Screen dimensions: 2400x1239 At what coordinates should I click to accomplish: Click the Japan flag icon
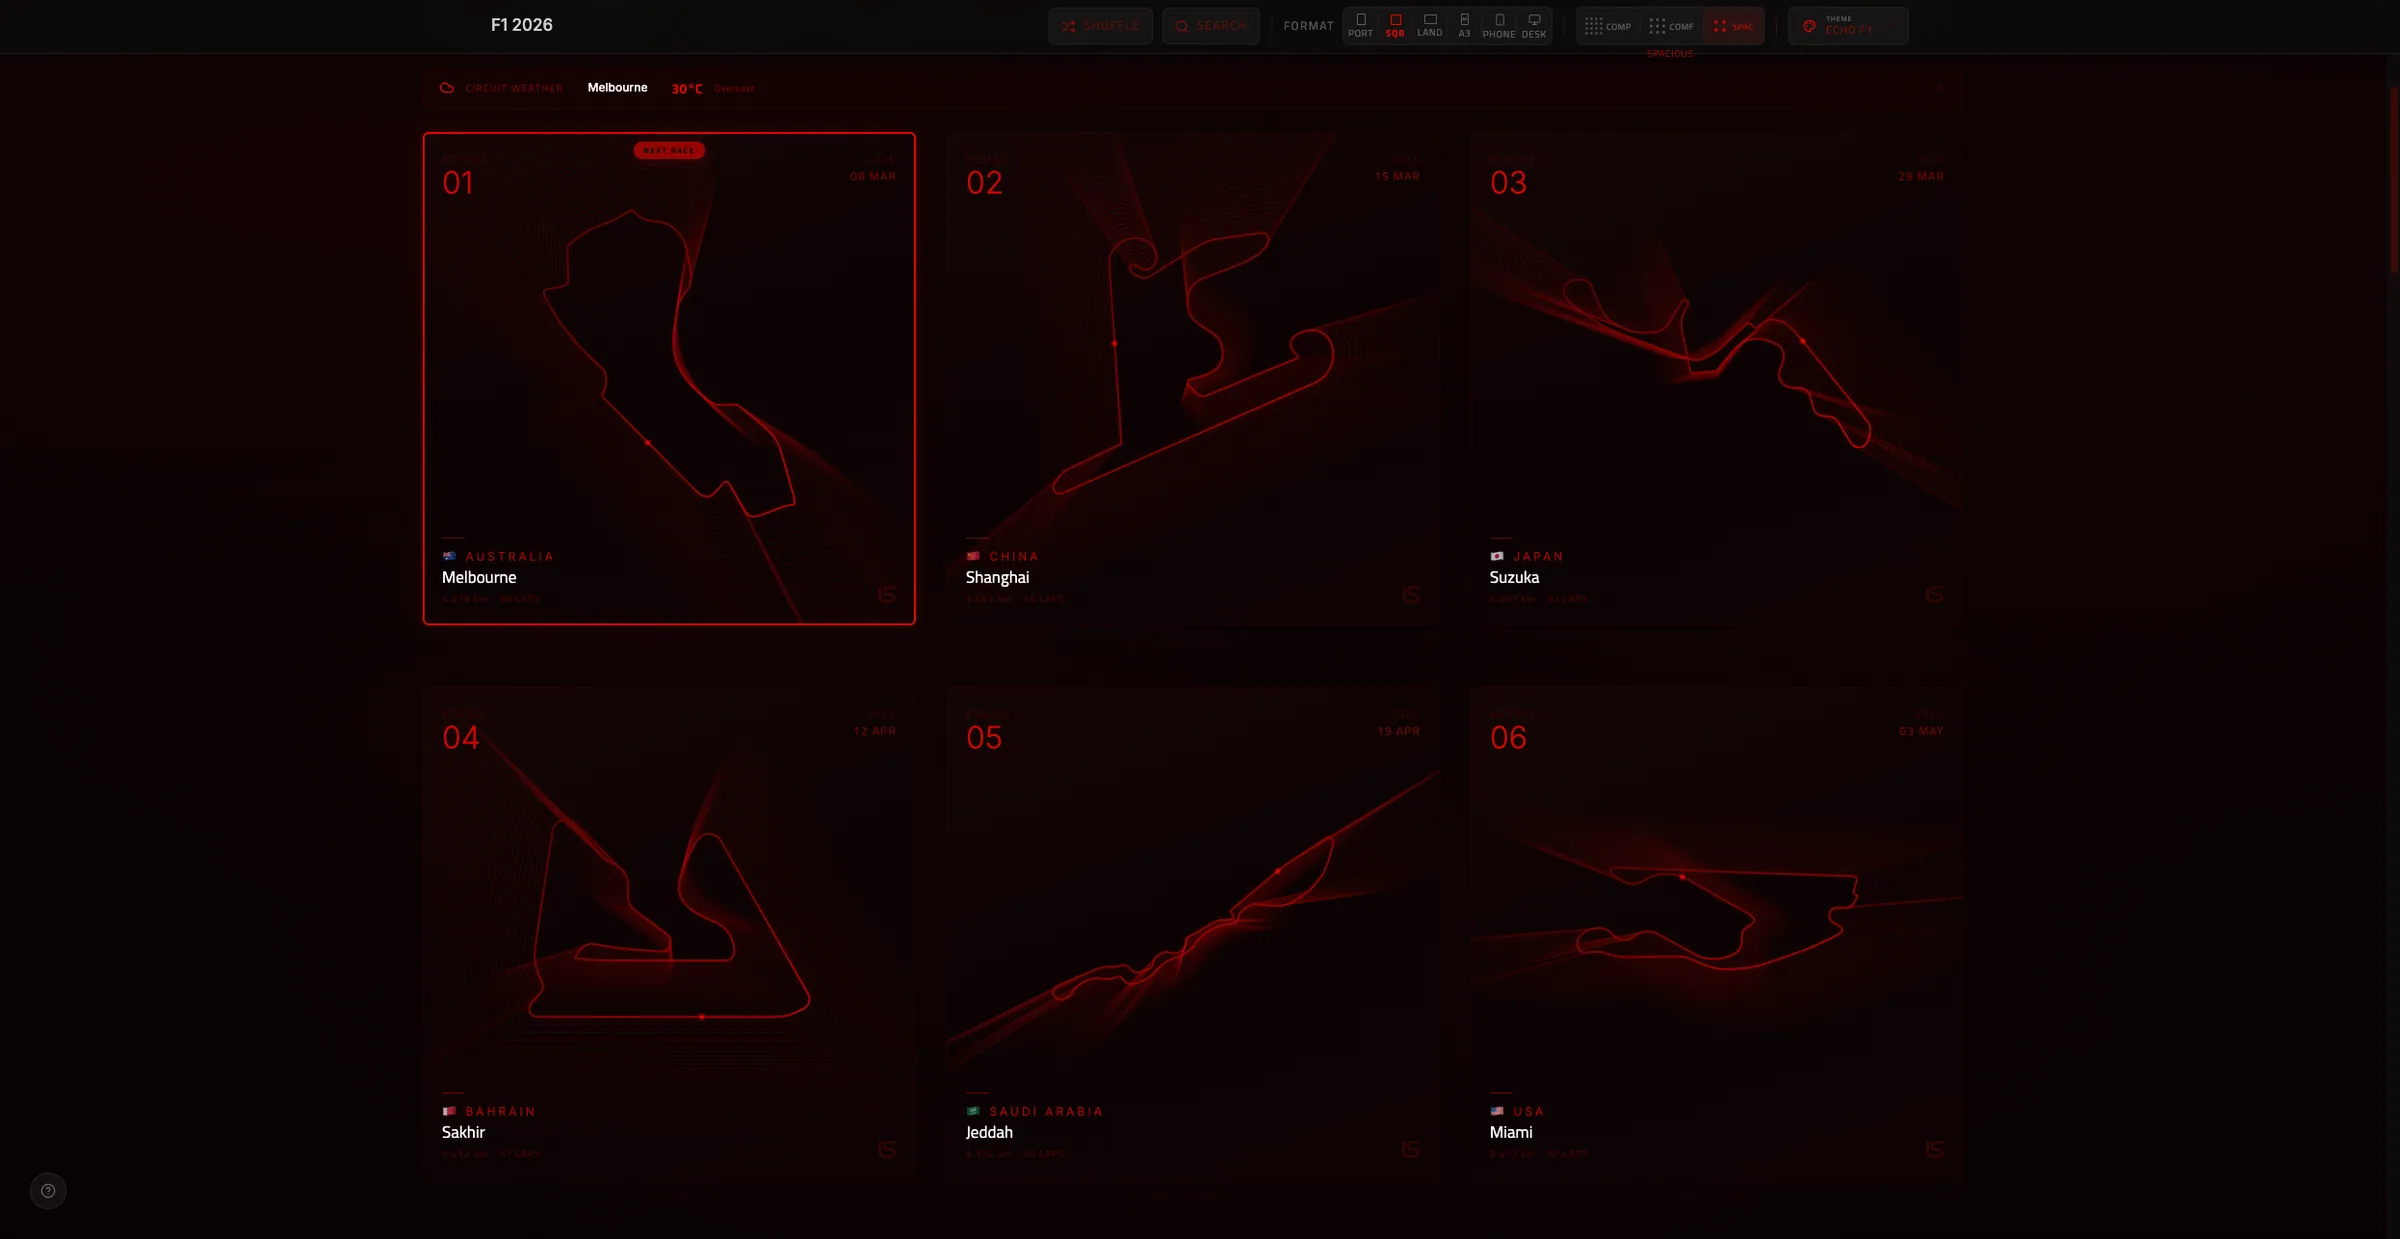point(1497,556)
